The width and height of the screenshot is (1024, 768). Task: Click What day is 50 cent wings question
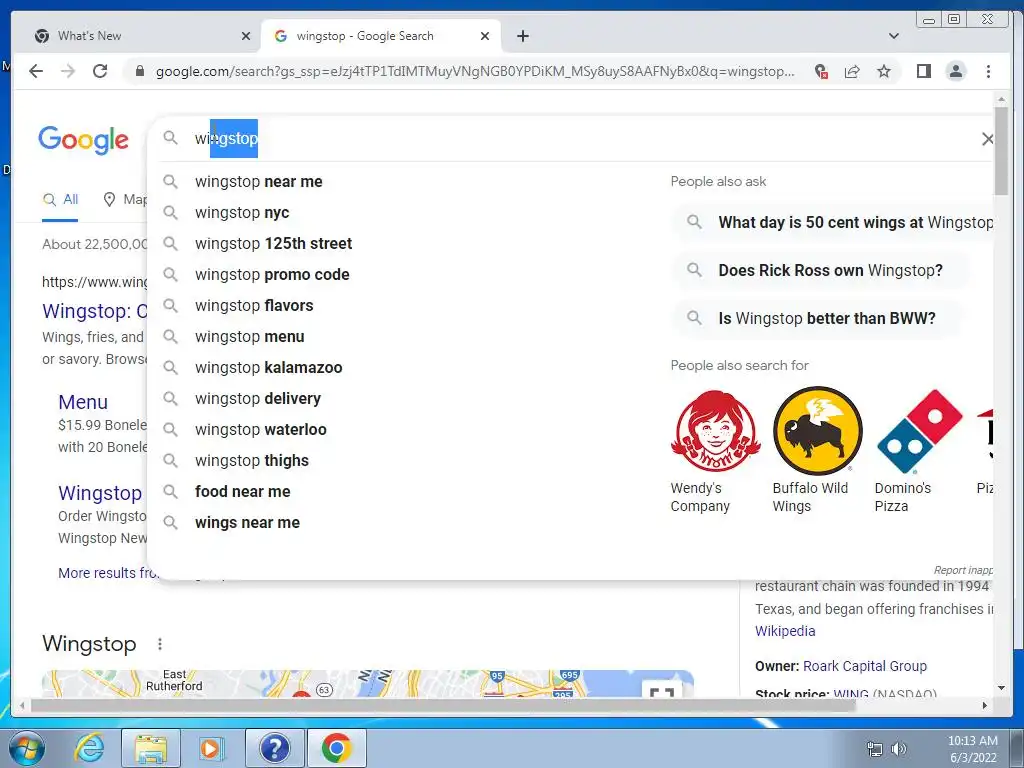pyautogui.click(x=835, y=223)
